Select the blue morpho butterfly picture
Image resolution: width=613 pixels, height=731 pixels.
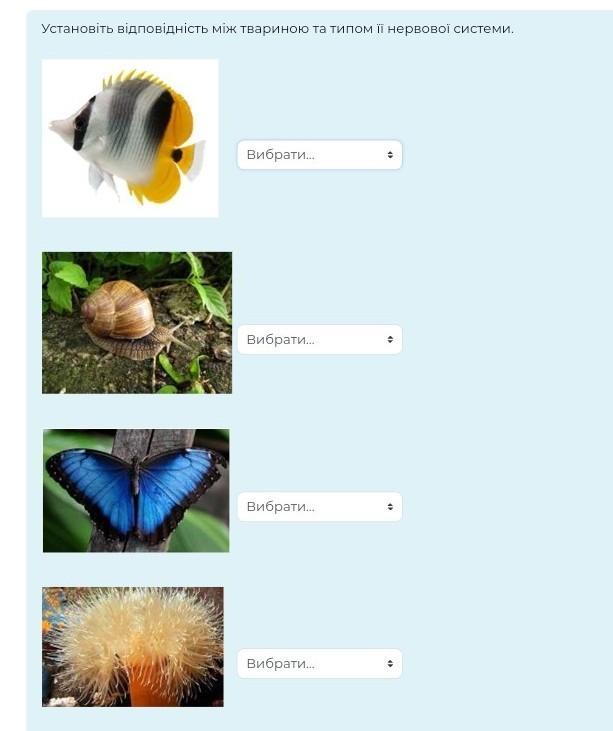(136, 490)
